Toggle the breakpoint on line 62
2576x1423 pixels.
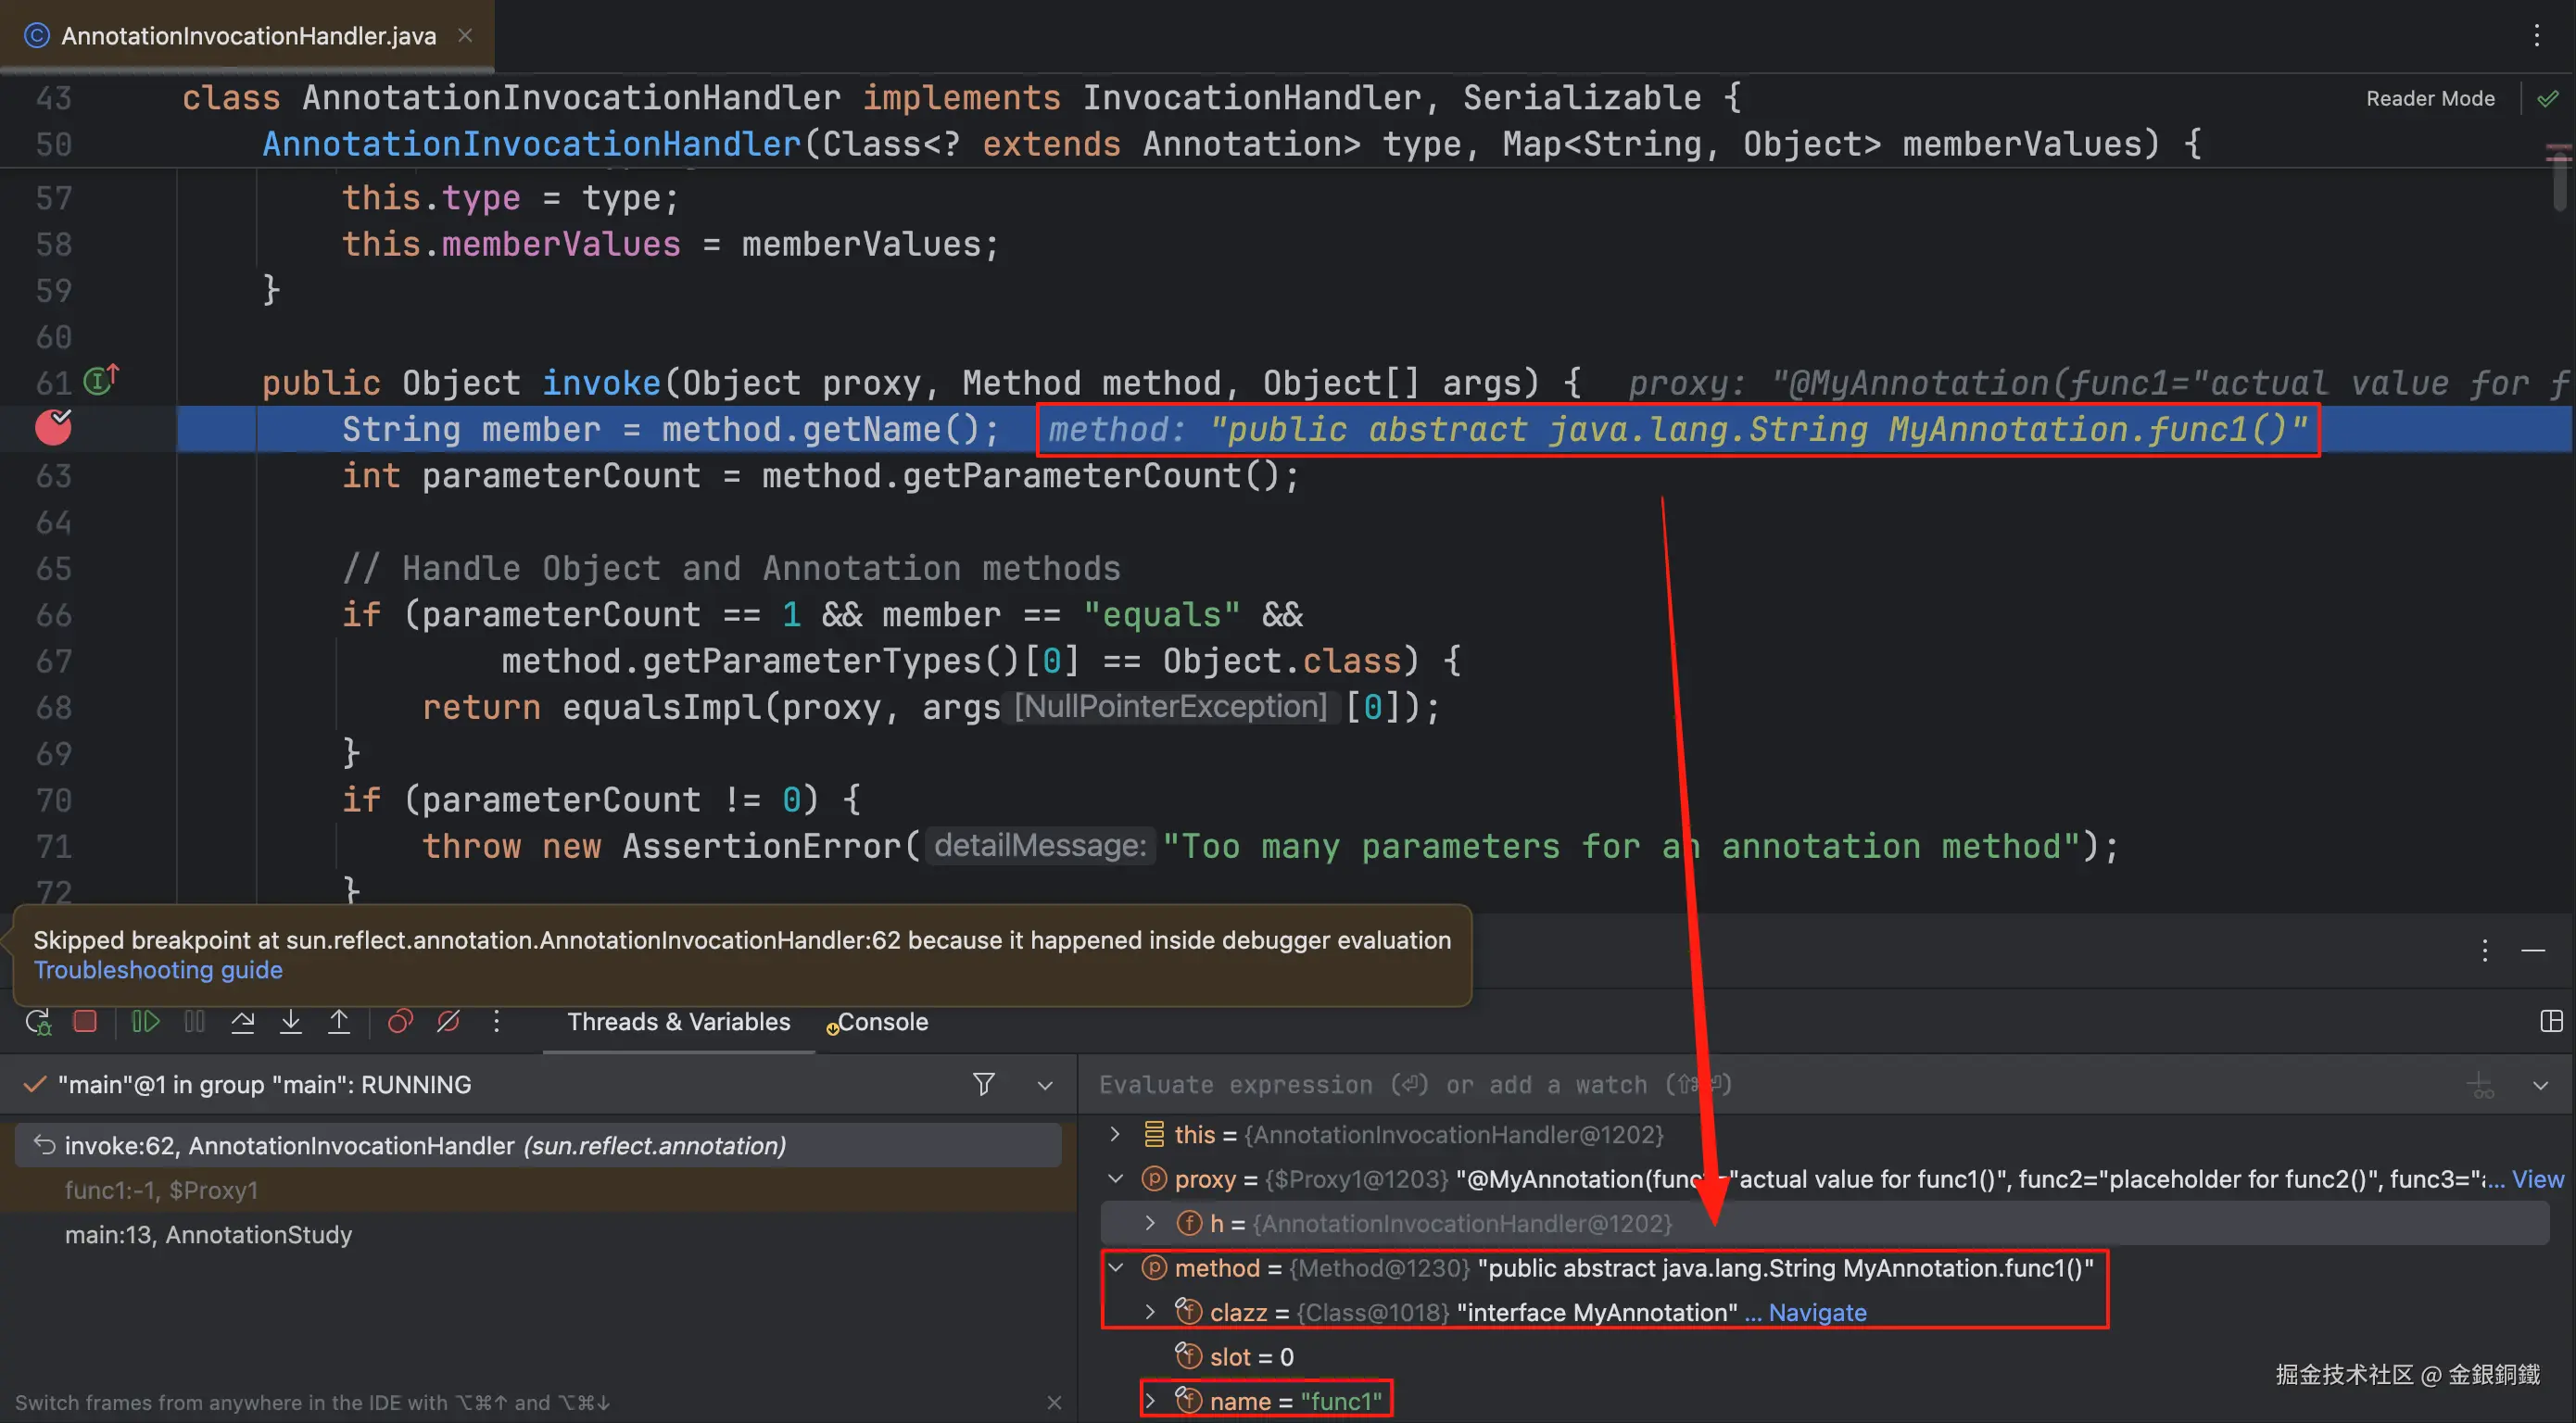click(x=53, y=428)
